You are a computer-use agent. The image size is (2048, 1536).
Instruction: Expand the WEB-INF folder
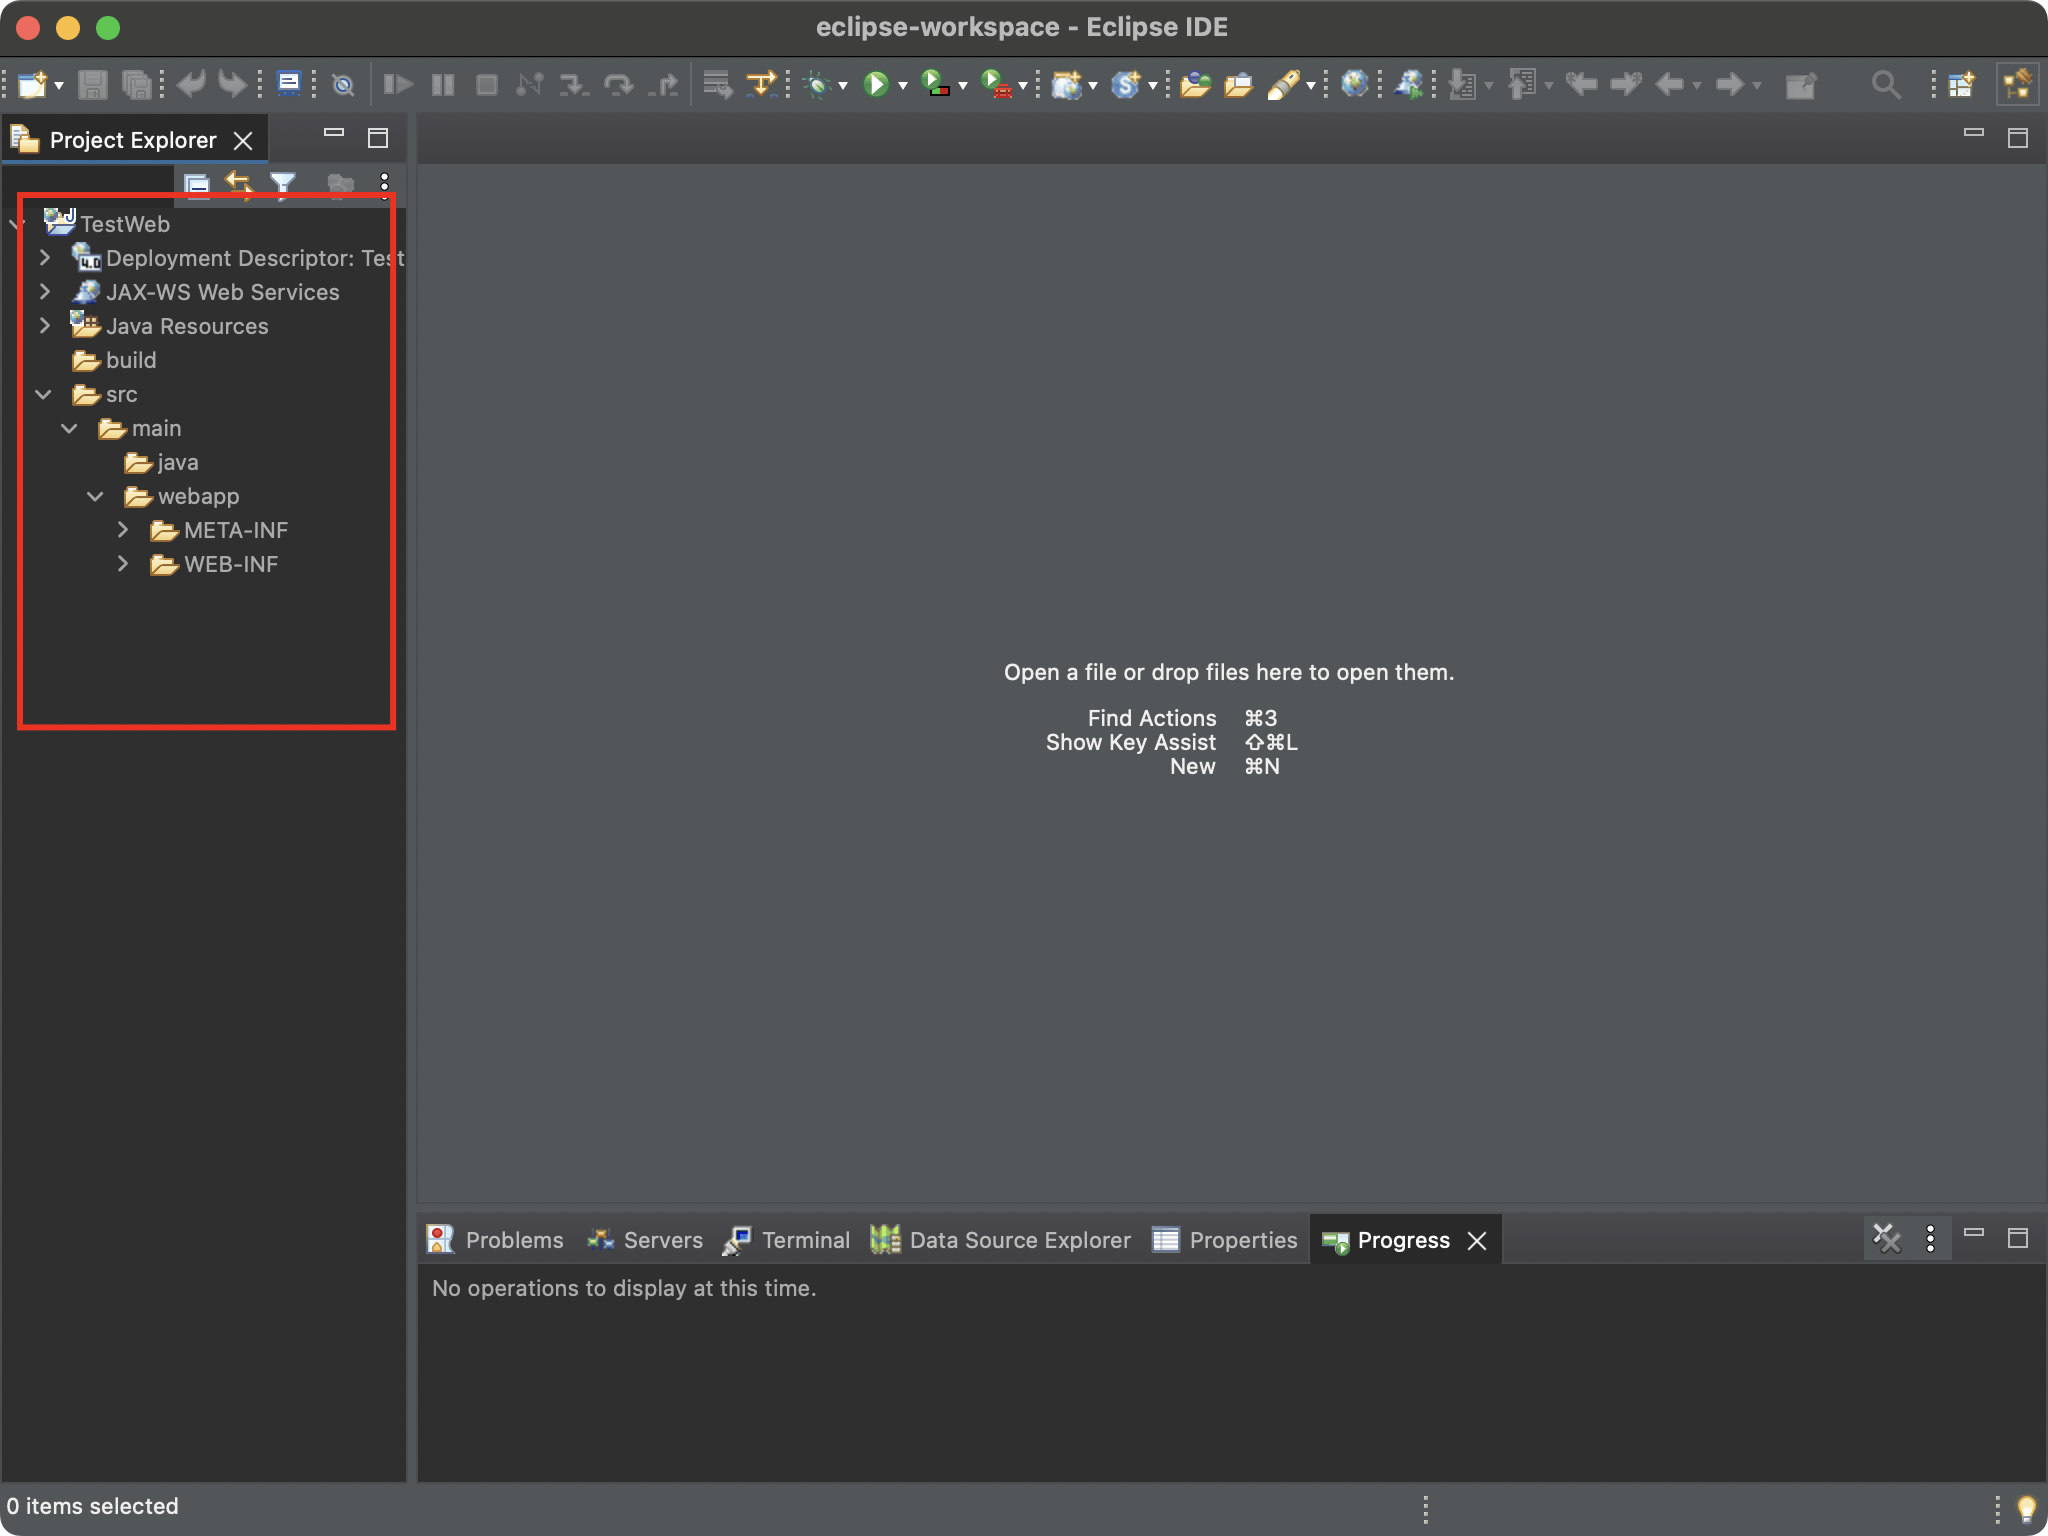123,564
